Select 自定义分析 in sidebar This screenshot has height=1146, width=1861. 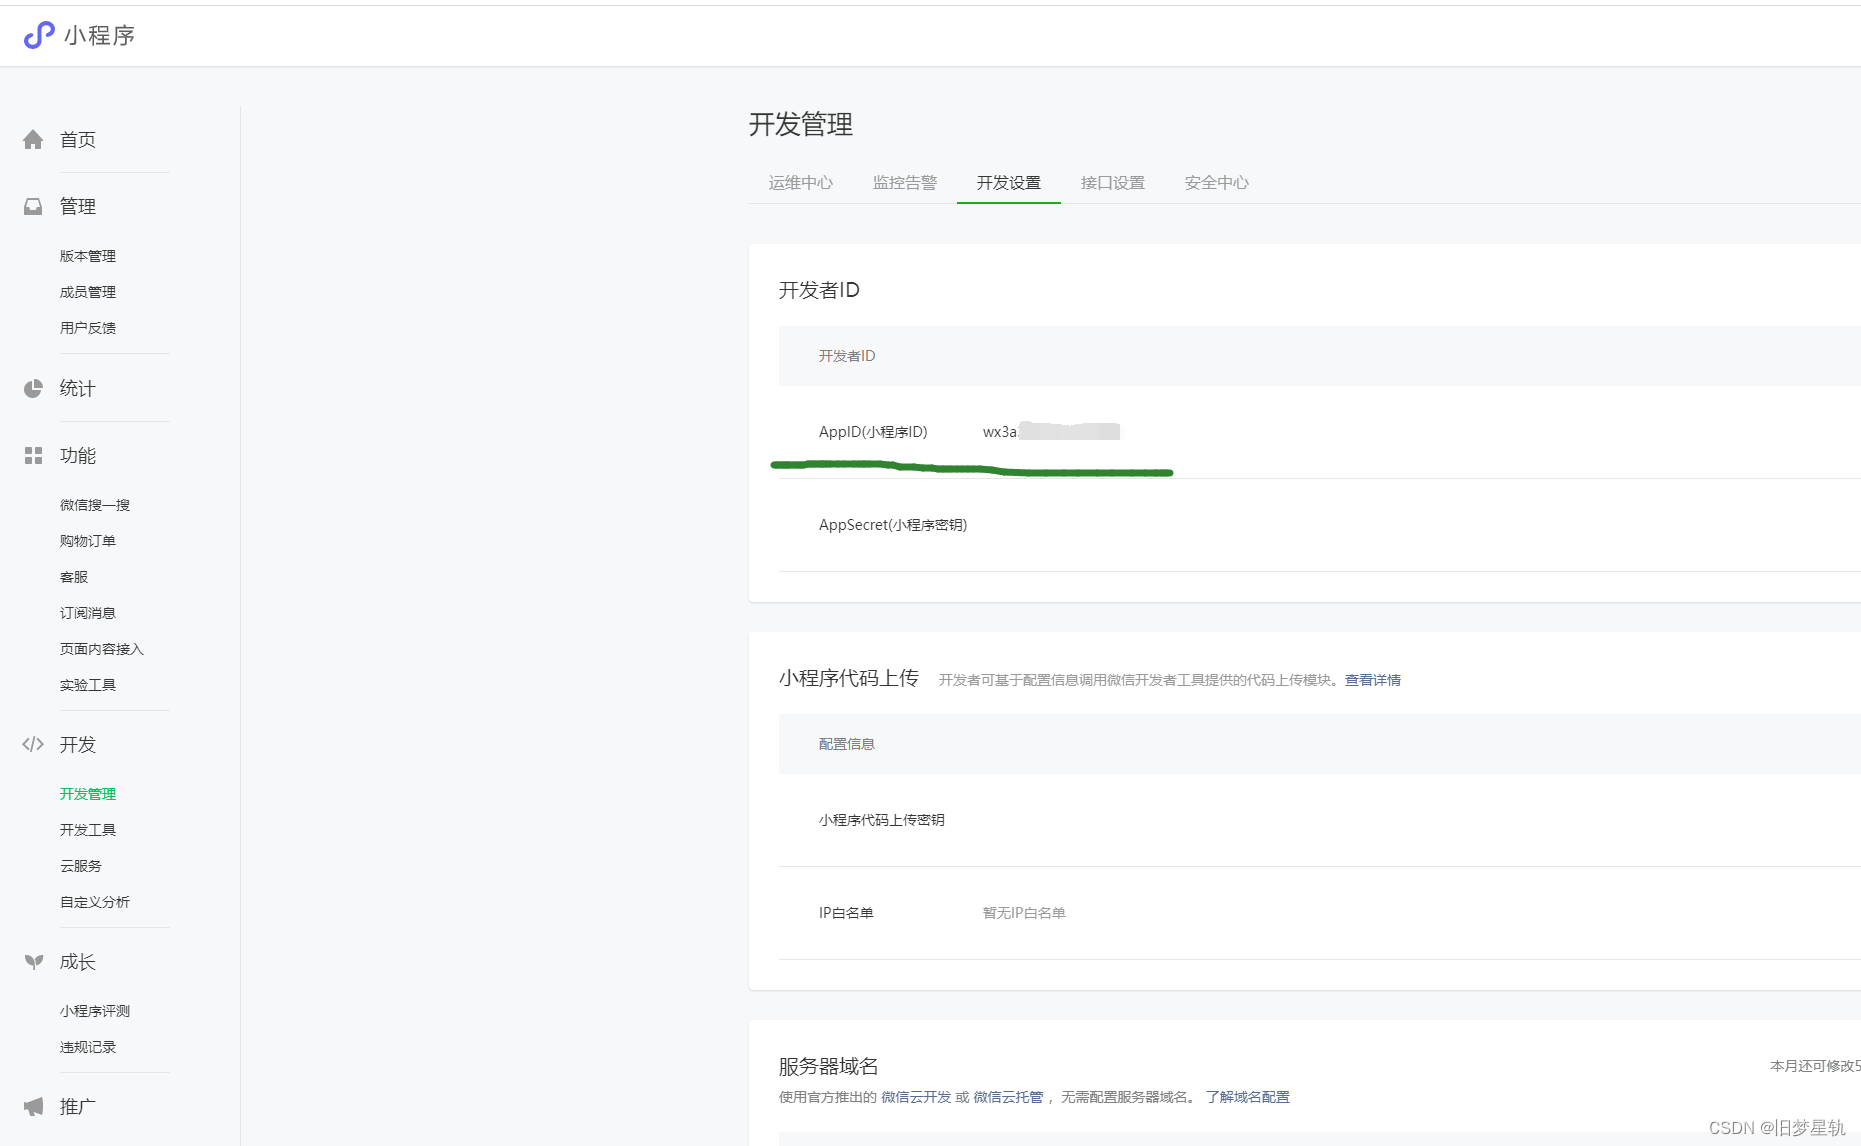click(95, 902)
